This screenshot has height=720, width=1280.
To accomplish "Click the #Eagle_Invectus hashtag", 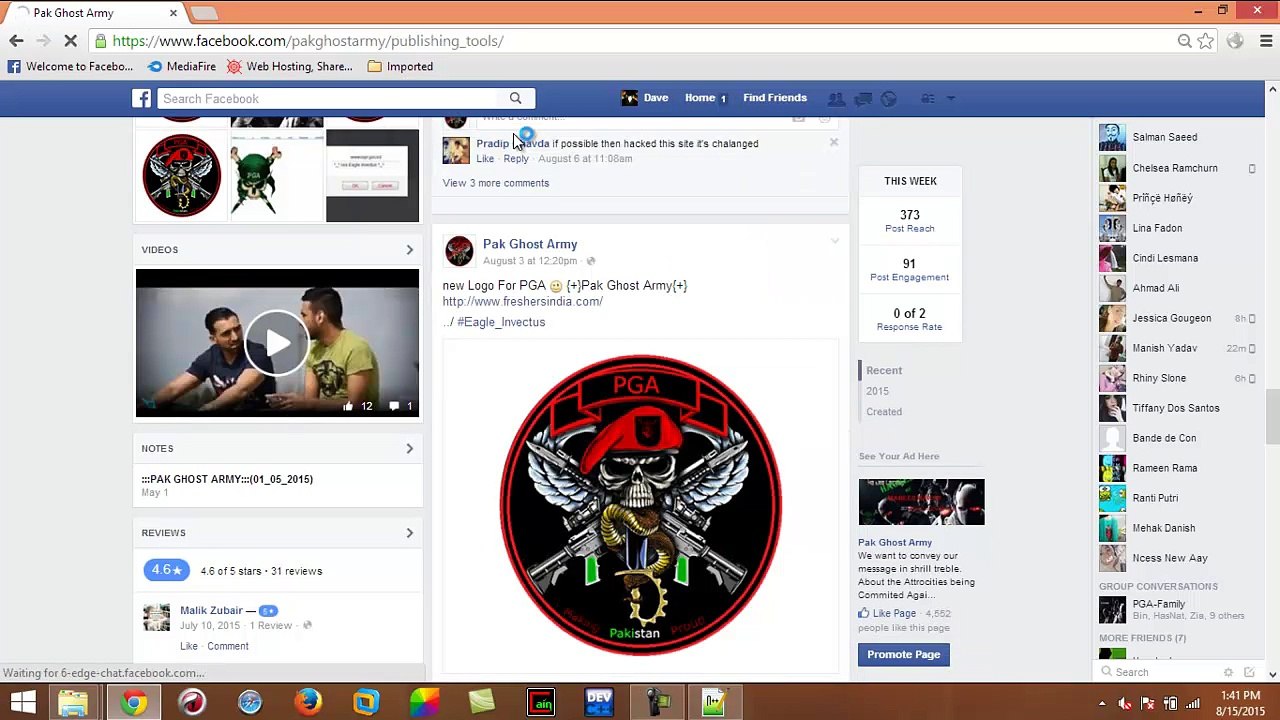I will (501, 322).
